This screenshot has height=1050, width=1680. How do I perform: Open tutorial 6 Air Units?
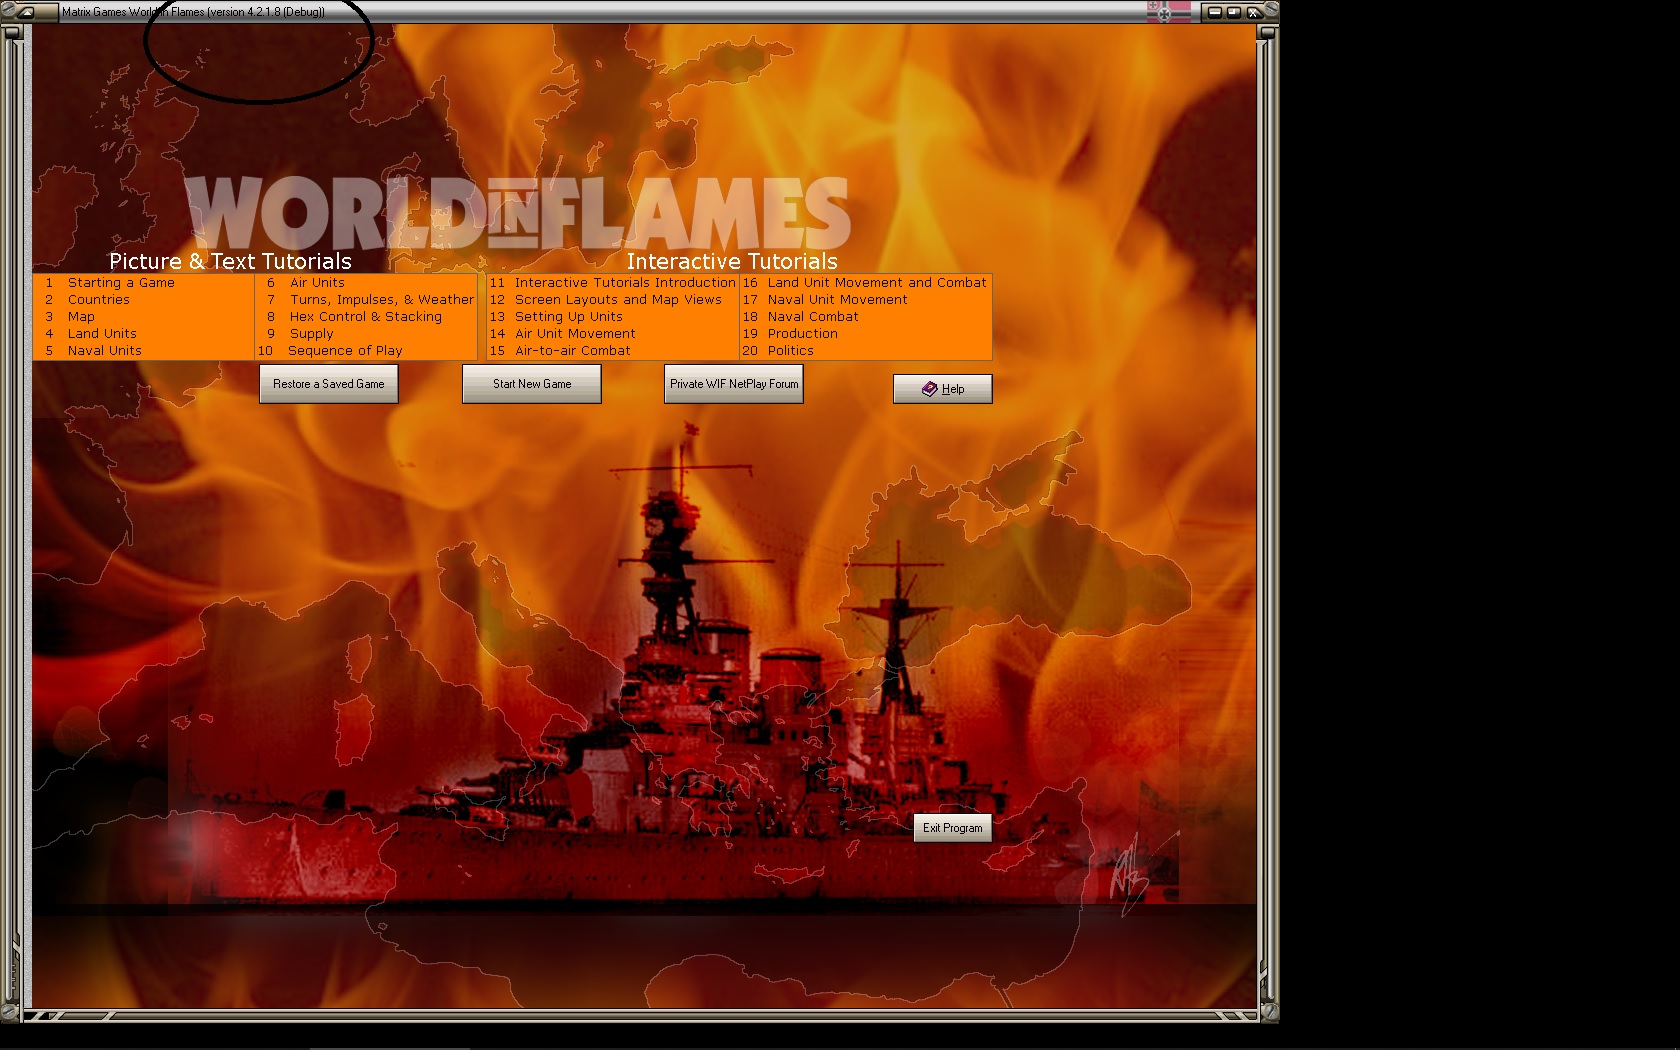316,282
